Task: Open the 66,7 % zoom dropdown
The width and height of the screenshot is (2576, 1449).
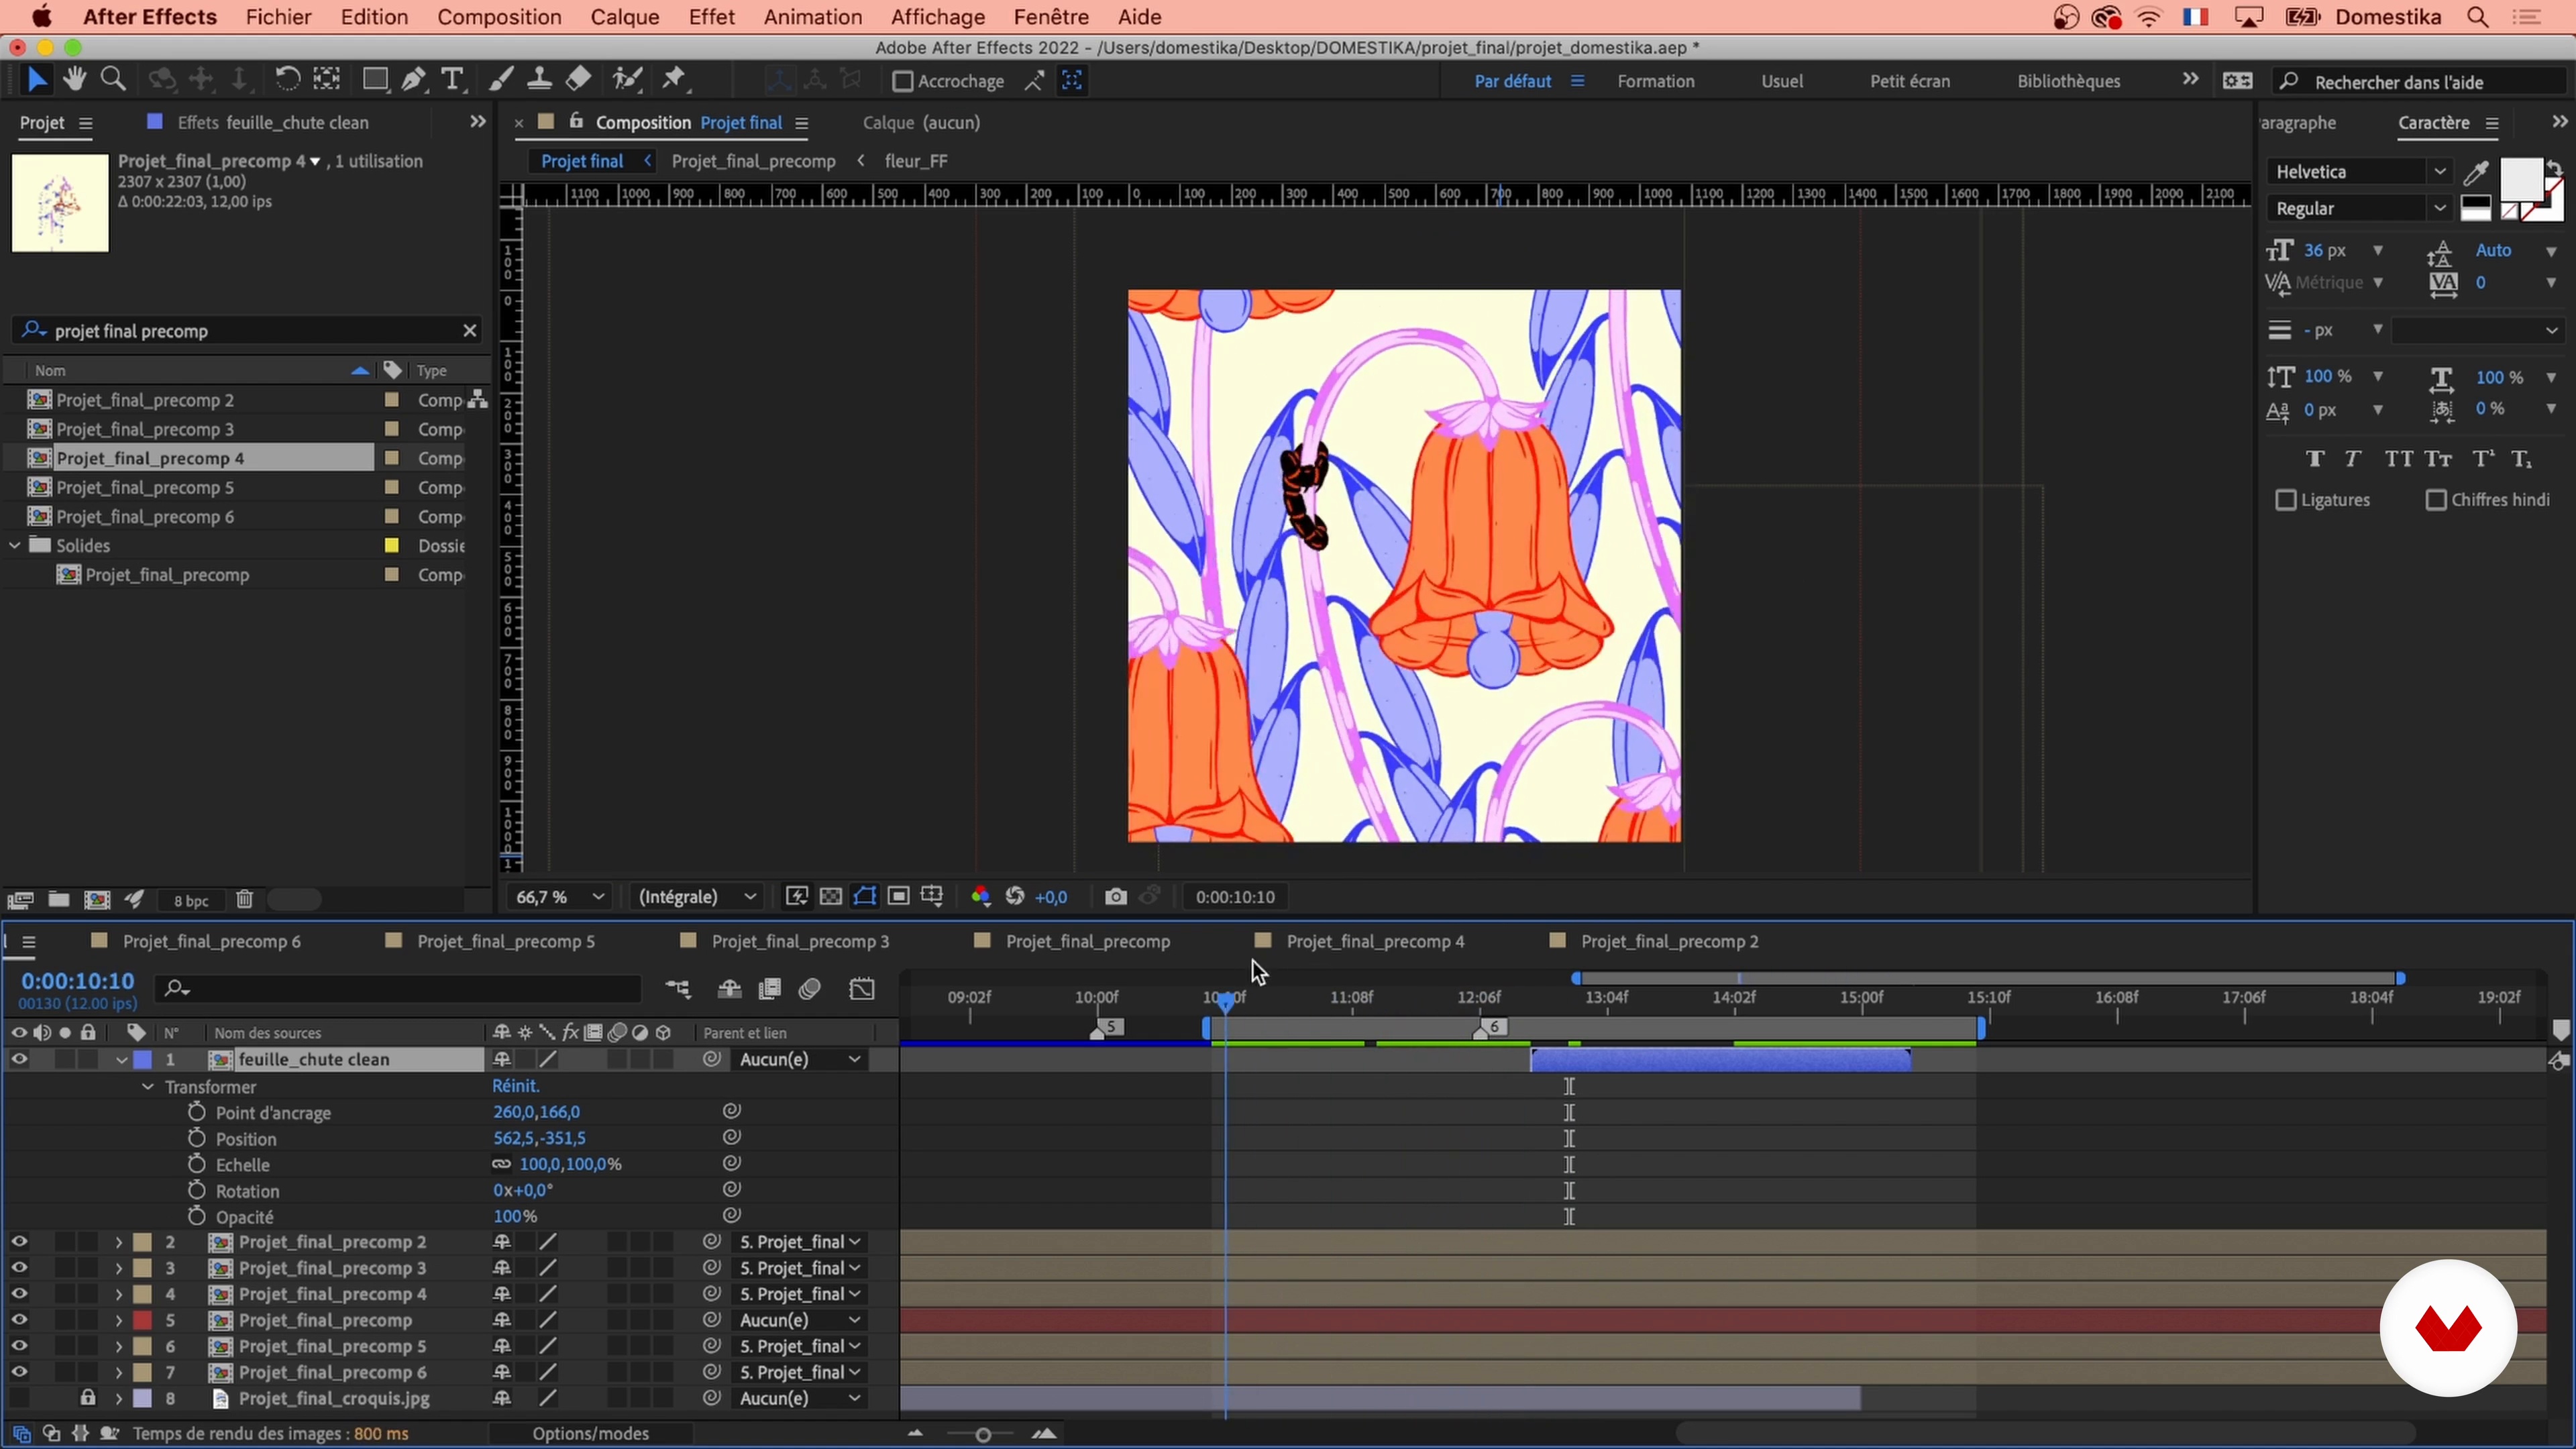Action: 559,897
